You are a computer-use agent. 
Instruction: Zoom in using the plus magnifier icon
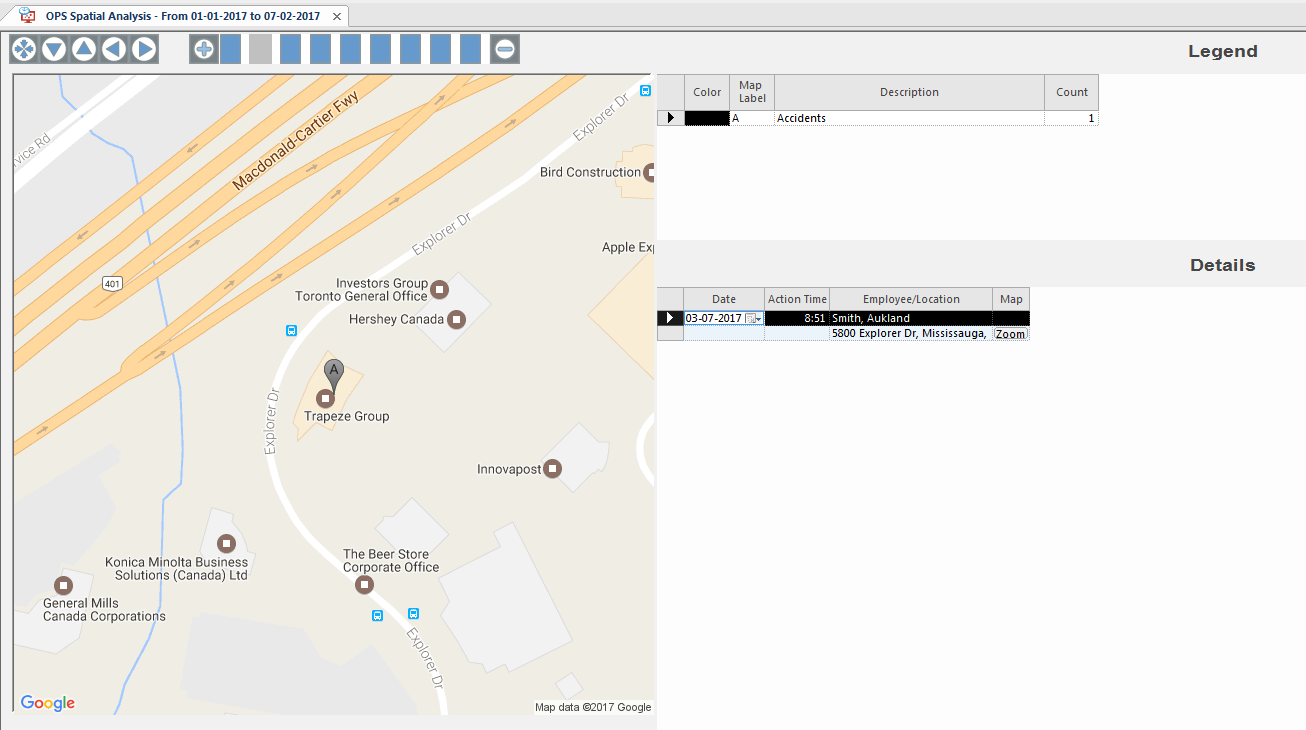pyautogui.click(x=203, y=48)
